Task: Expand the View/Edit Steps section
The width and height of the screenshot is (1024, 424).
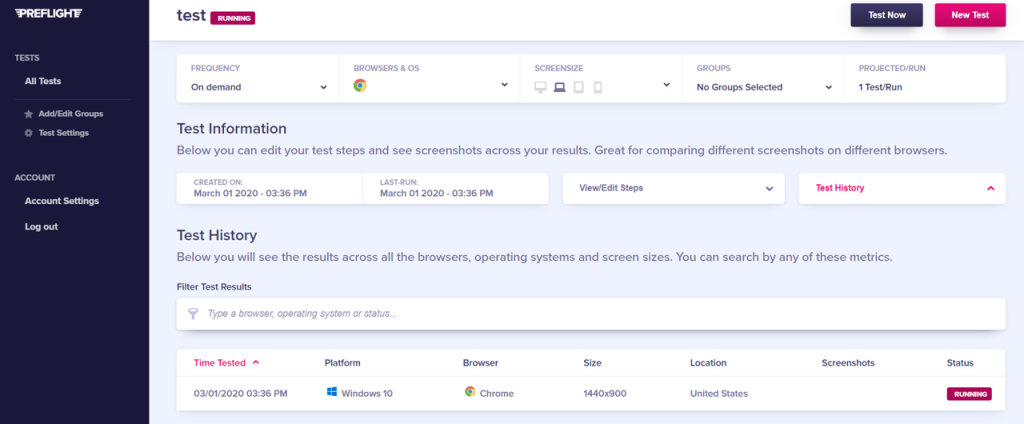Action: (x=673, y=188)
